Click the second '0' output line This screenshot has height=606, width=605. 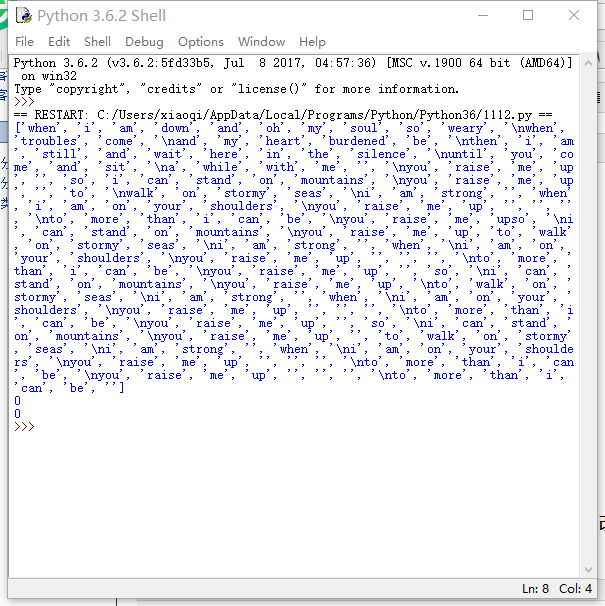pyautogui.click(x=17, y=414)
